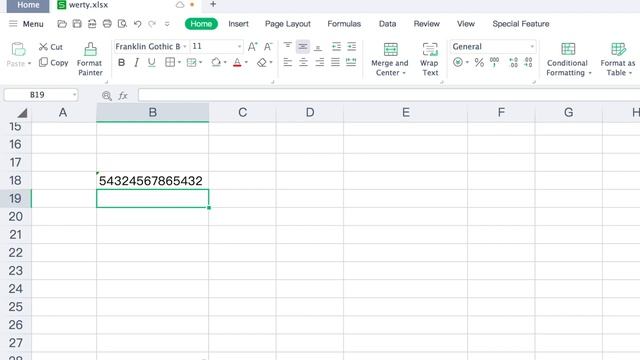Justify the cell text
The height and width of the screenshot is (360, 640).
click(x=335, y=62)
